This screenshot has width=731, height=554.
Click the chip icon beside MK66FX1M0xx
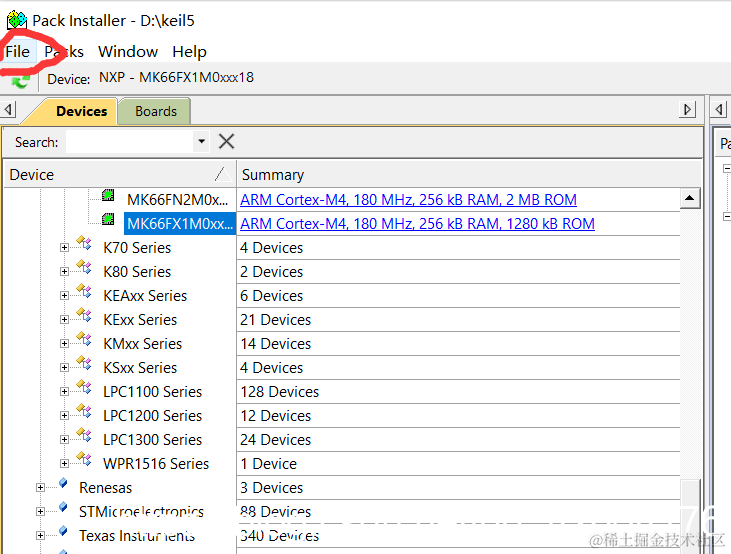tap(108, 219)
